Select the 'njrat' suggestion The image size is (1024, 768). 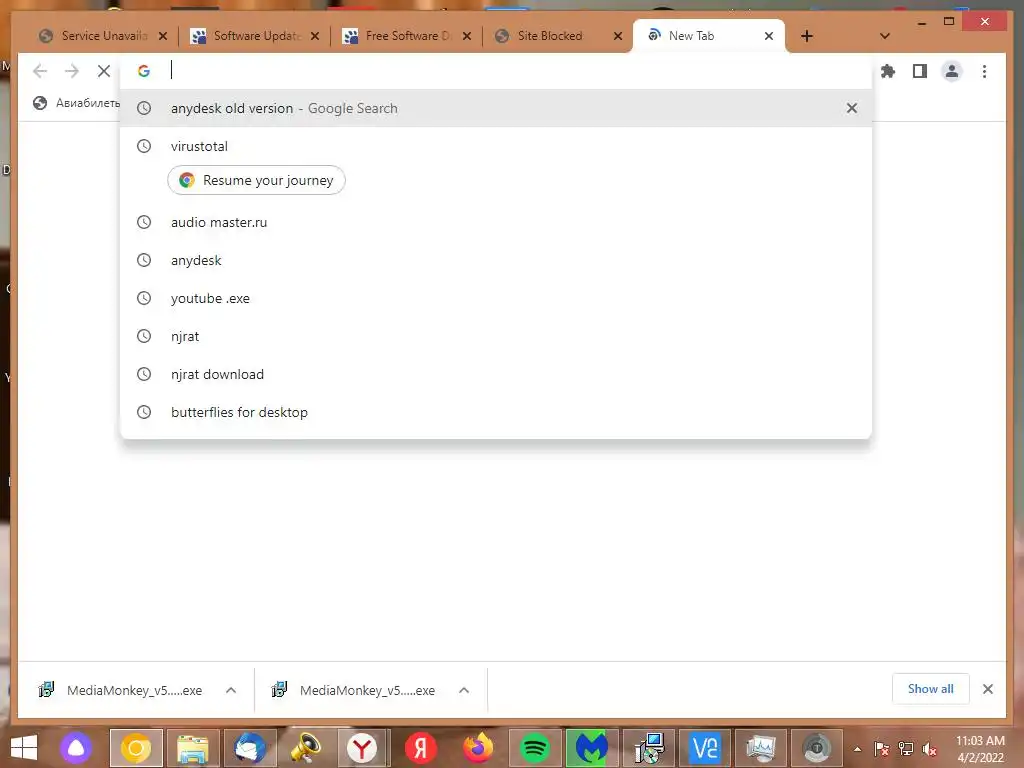pyautogui.click(x=496, y=336)
